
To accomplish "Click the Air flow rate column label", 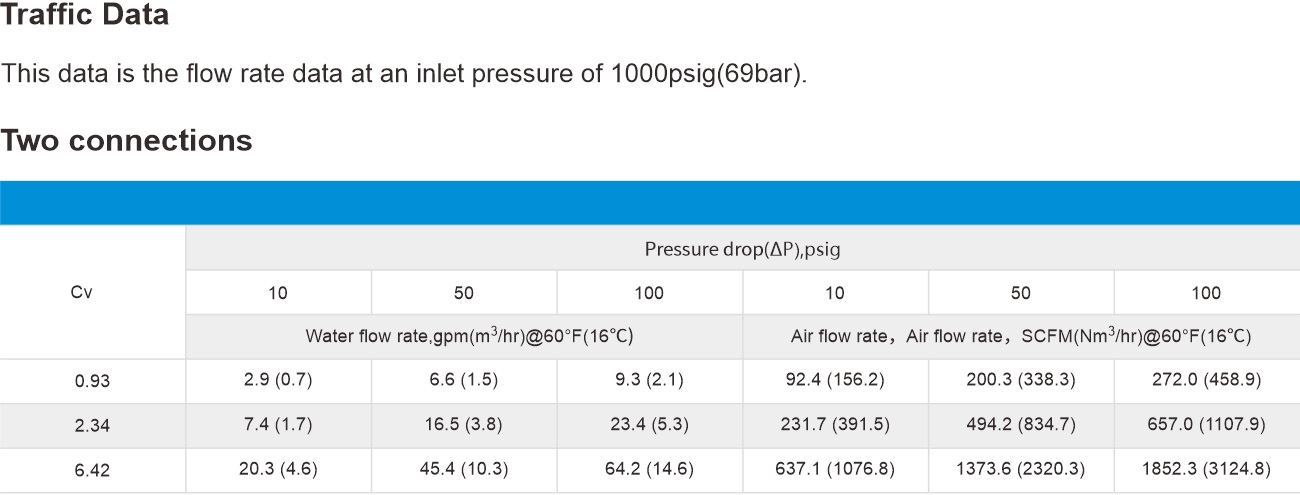I will [x=1021, y=337].
